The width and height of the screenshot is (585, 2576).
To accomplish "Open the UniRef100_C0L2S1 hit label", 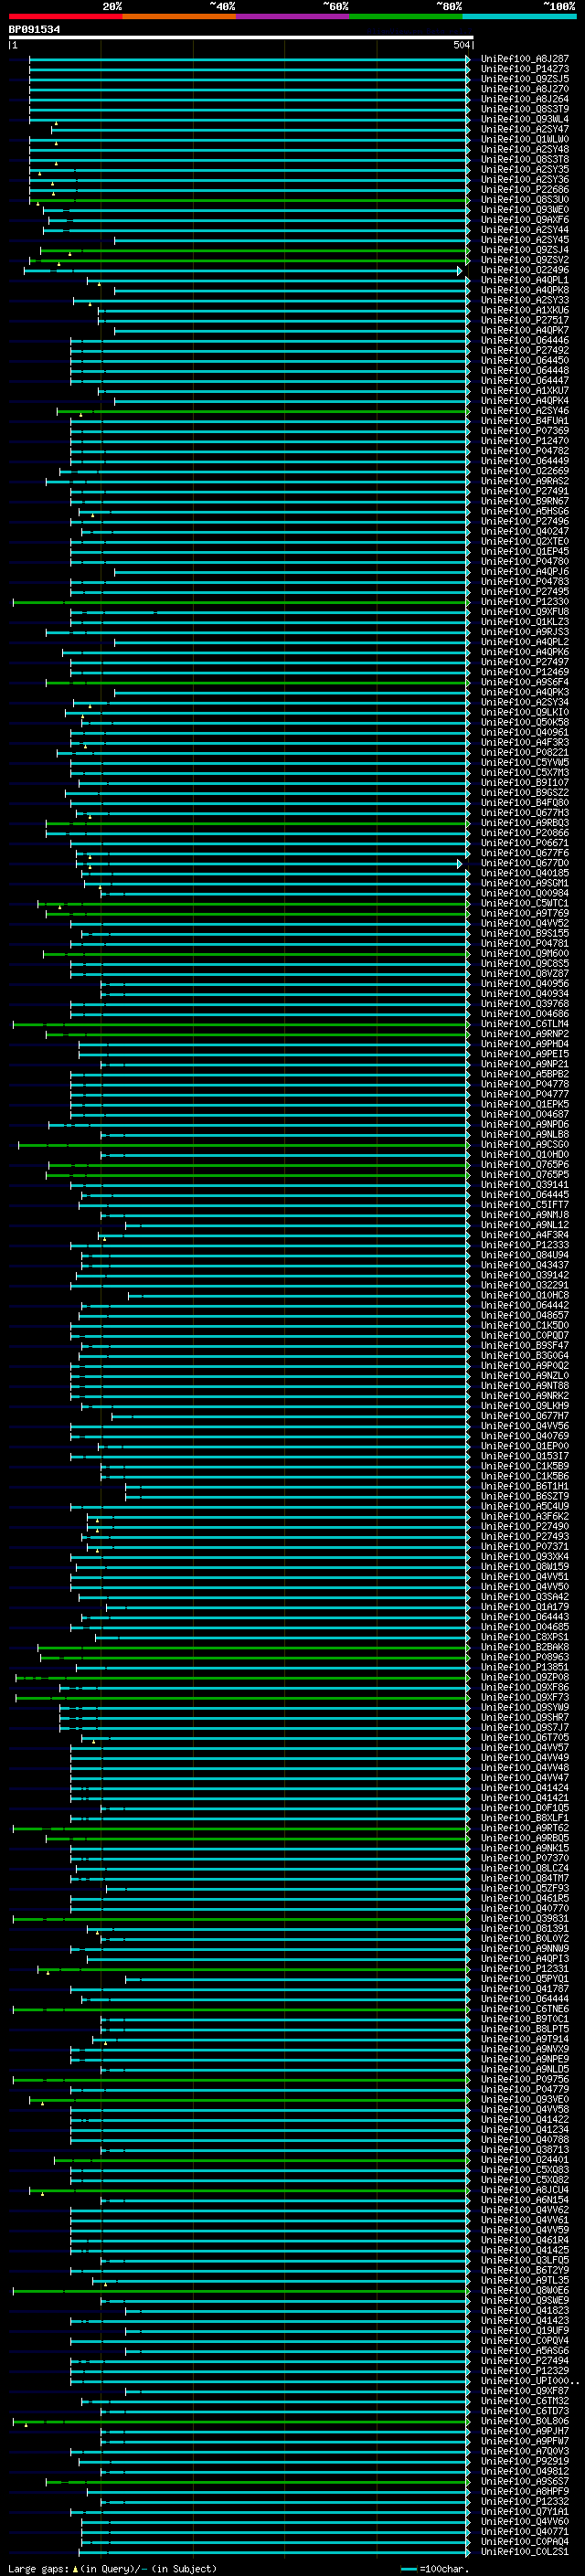I will [x=525, y=2551].
